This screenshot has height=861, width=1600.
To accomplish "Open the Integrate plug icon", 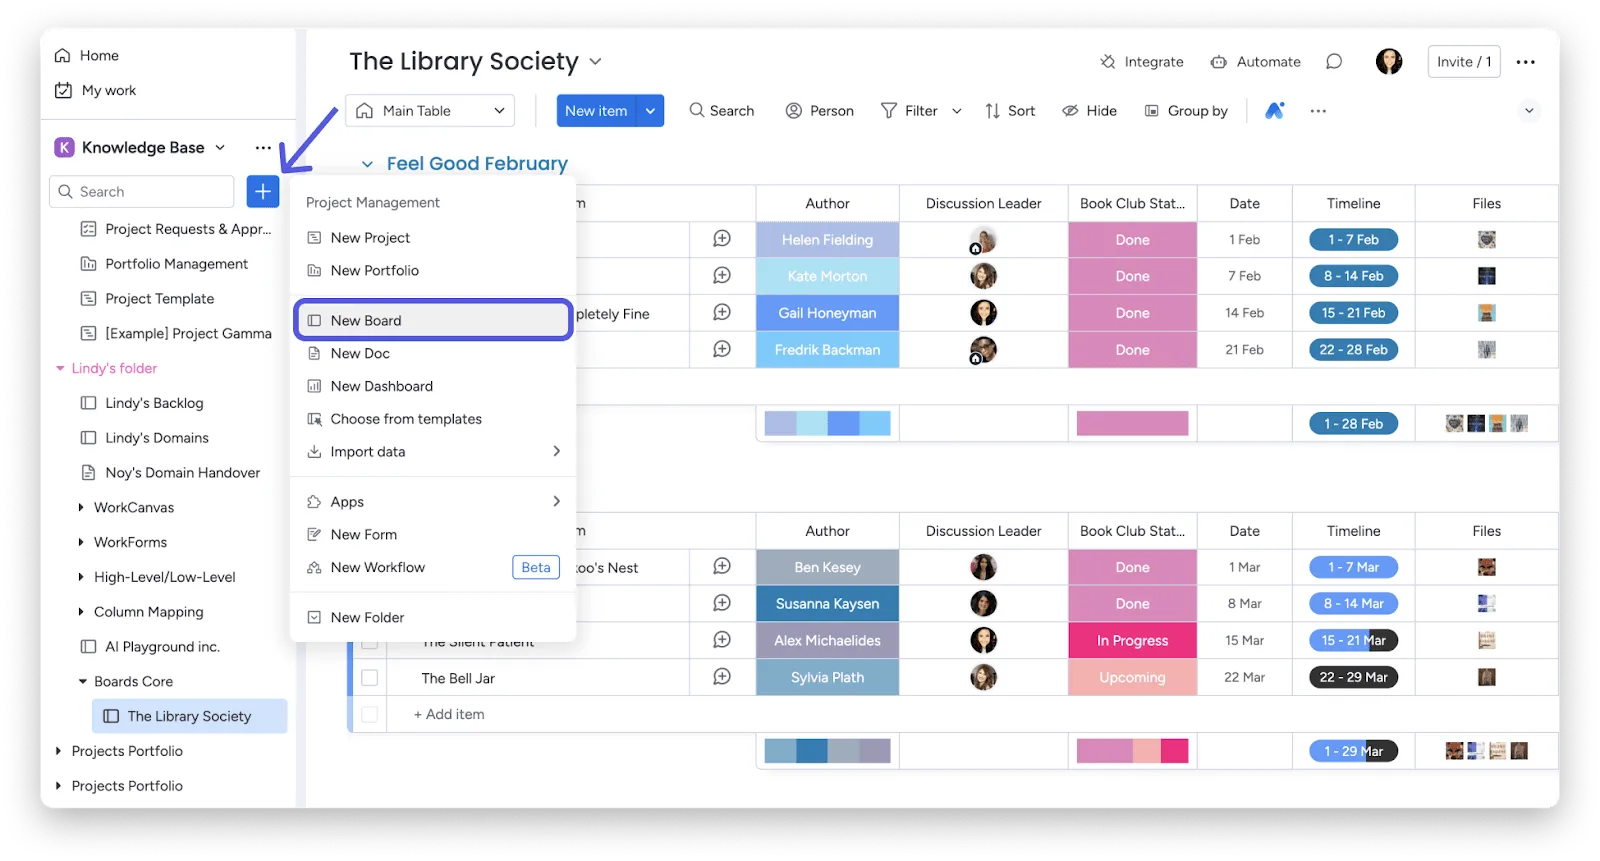I will (1108, 62).
